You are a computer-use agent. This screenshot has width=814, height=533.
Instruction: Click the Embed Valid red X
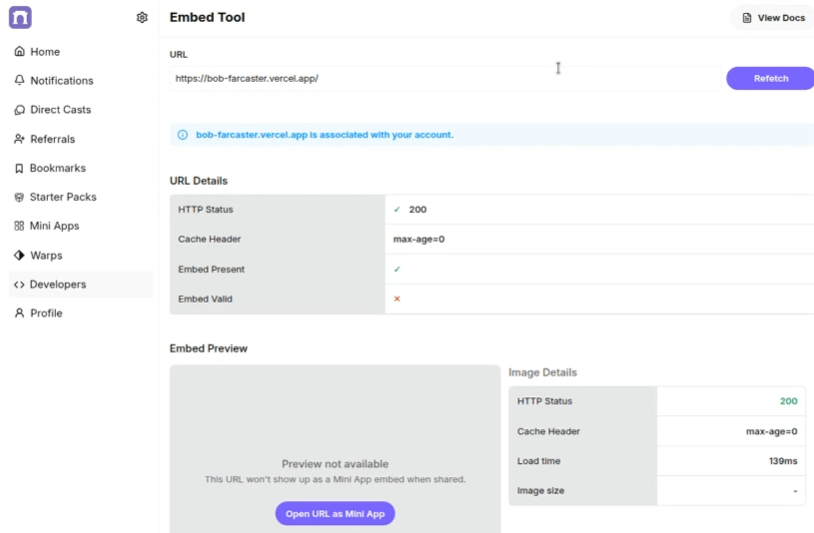[397, 299]
